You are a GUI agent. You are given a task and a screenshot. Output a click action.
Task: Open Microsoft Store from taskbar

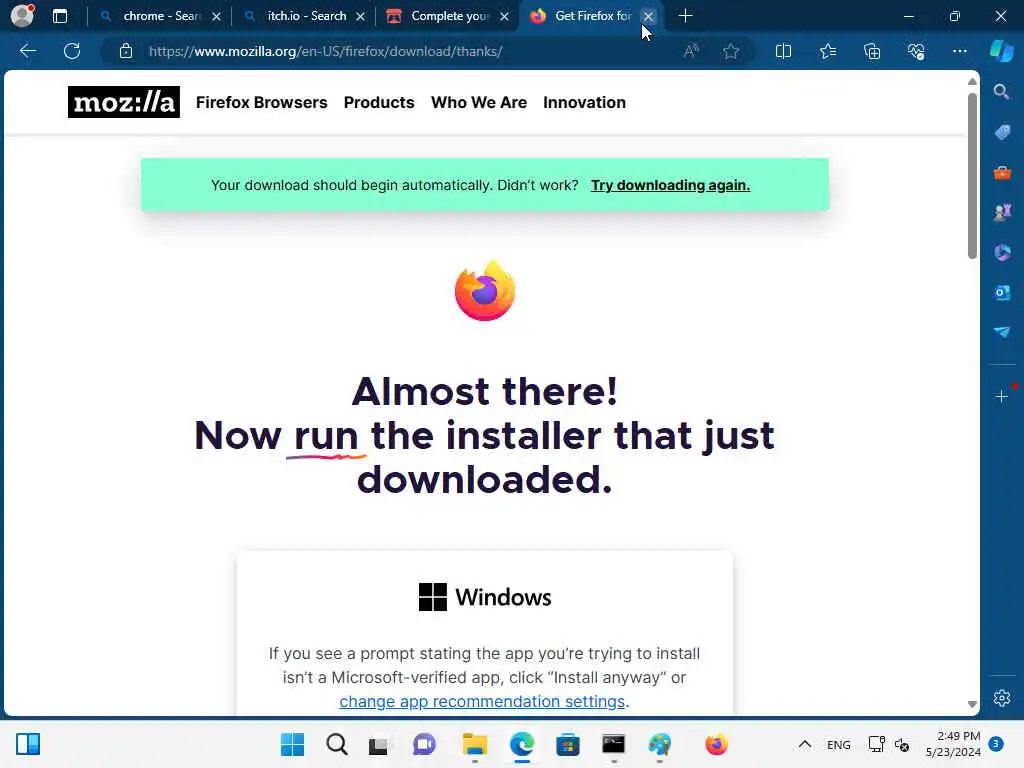(568, 744)
